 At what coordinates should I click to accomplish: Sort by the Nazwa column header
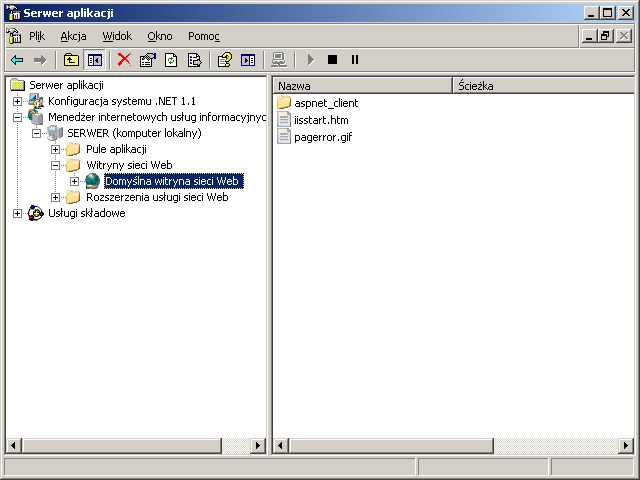[x=362, y=86]
